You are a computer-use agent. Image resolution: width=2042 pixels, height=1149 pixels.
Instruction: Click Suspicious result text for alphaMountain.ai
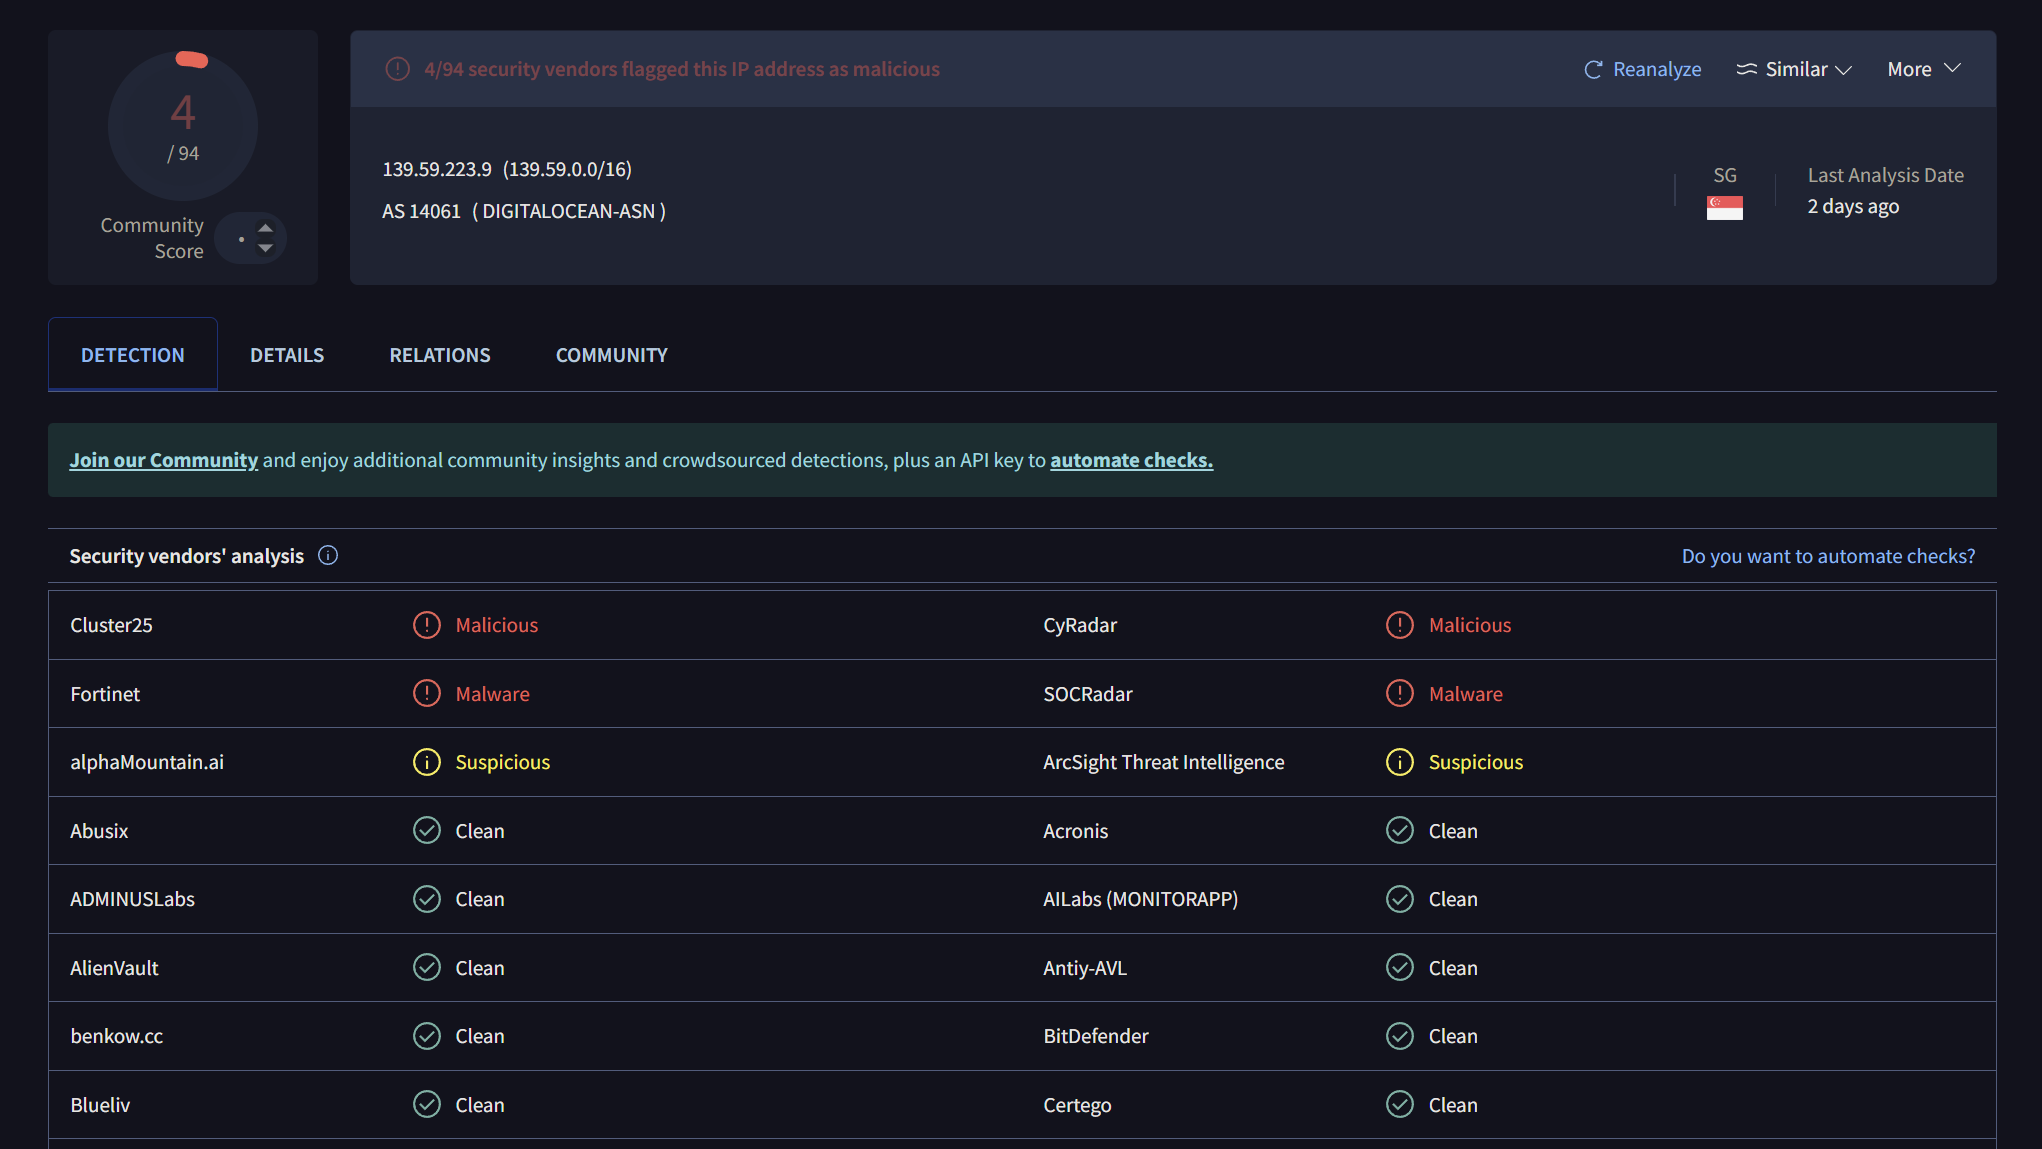tap(503, 762)
